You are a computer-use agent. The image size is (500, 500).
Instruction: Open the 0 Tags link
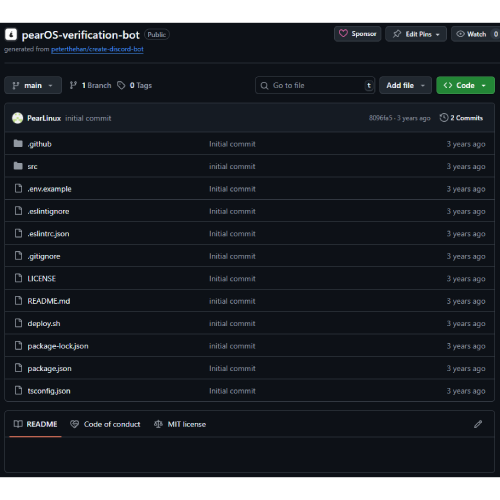(x=135, y=85)
